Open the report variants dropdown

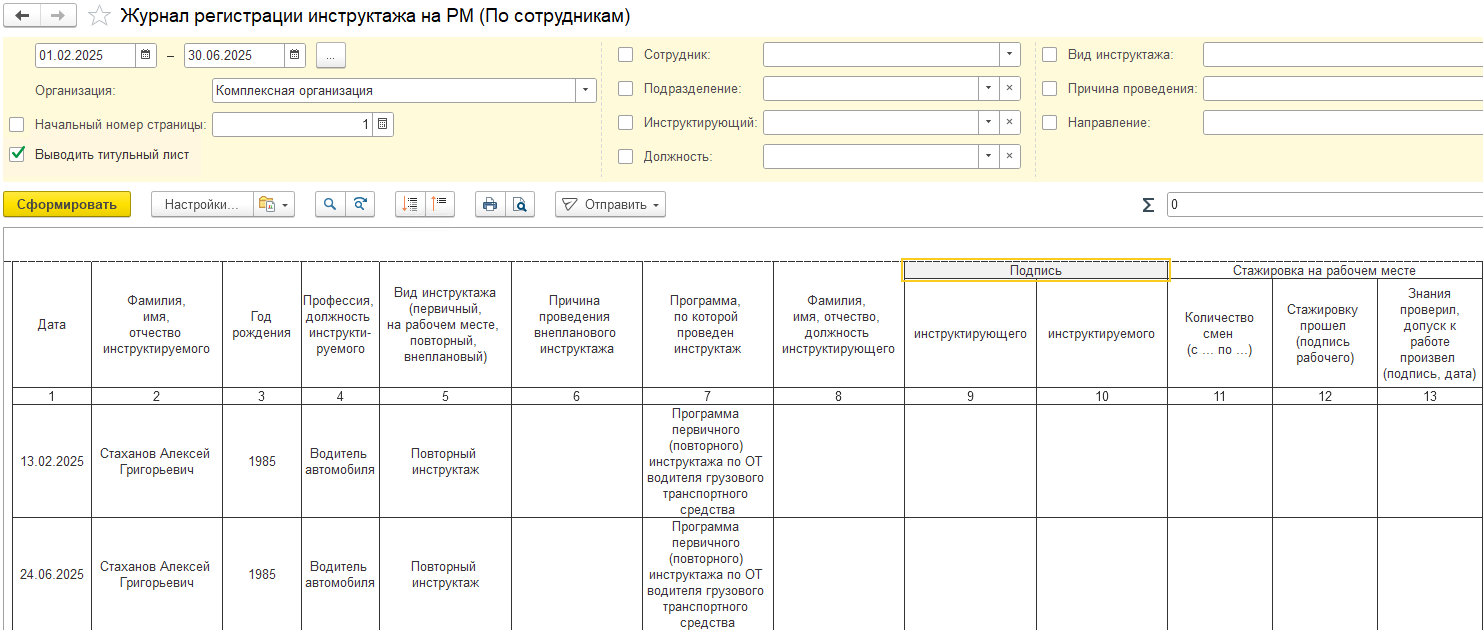pos(273,204)
